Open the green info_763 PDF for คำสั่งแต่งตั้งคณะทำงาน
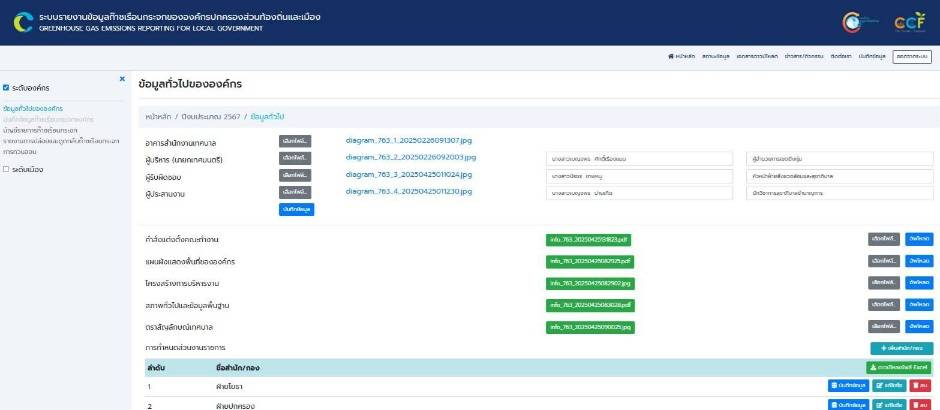The width and height of the screenshot is (940, 410). 588,240
